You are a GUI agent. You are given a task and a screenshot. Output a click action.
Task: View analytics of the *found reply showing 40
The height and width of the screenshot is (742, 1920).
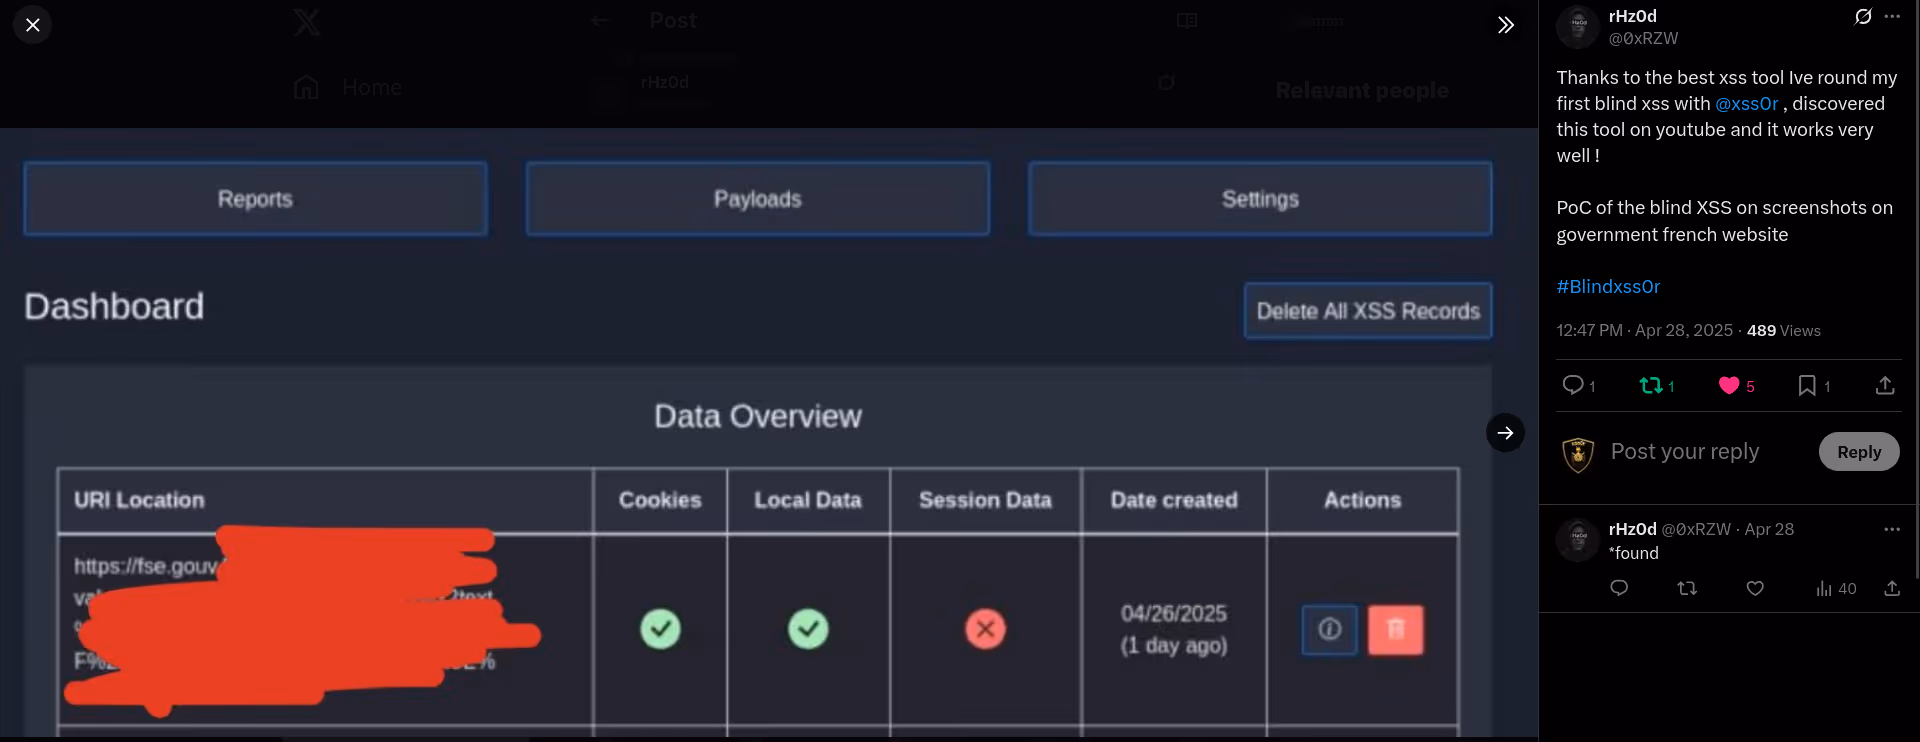(x=1836, y=589)
